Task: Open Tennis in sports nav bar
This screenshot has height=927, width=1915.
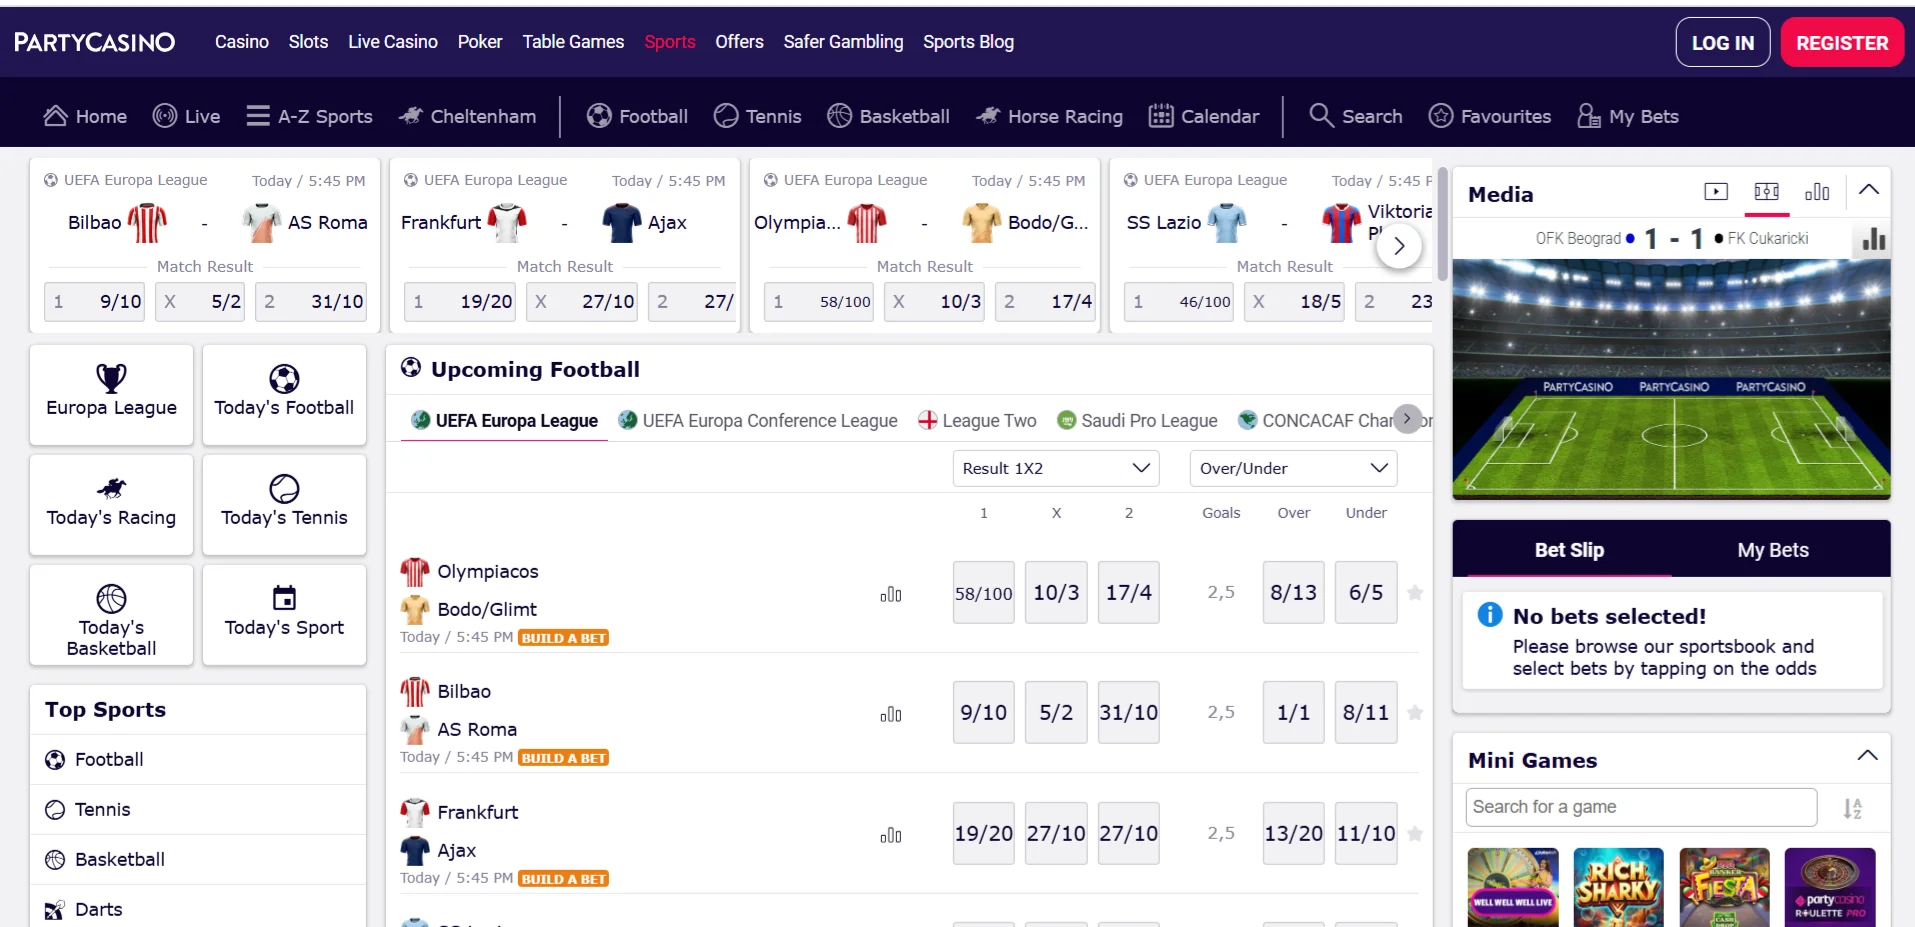Action: (757, 116)
